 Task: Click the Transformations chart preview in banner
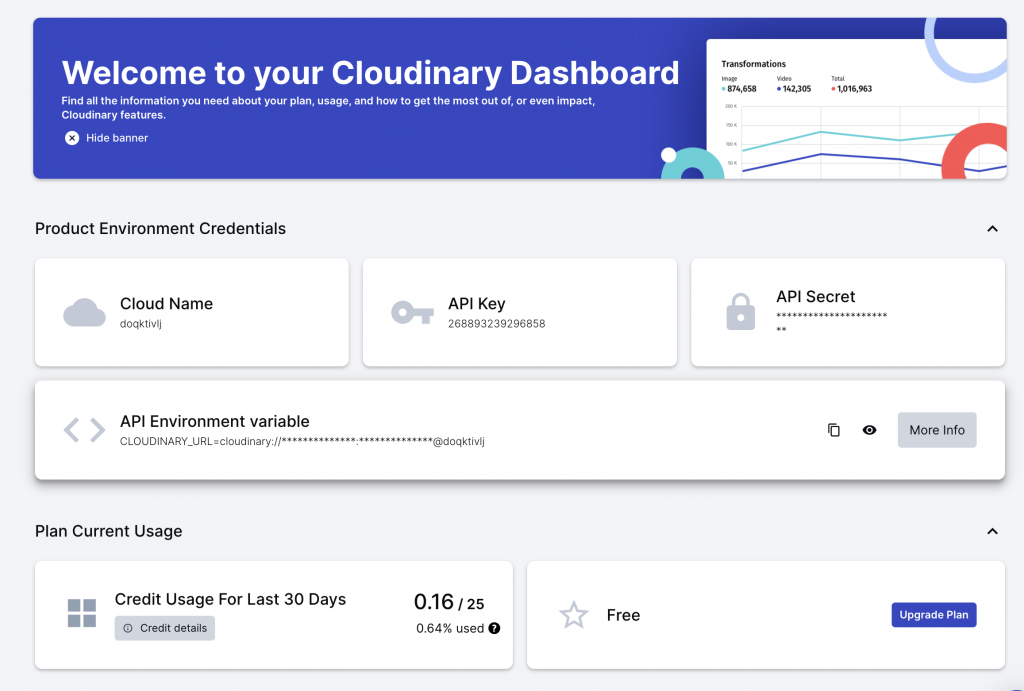(856, 108)
